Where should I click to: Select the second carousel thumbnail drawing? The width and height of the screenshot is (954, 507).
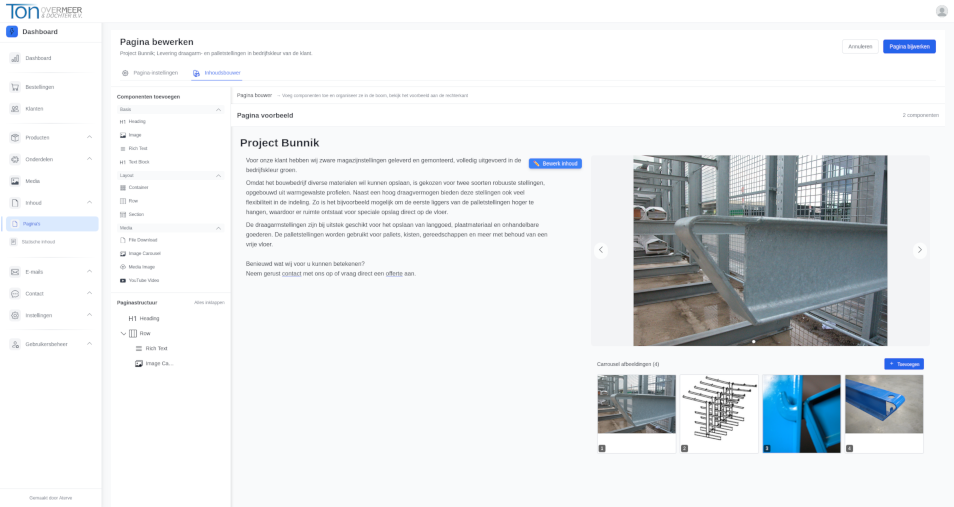(x=719, y=412)
